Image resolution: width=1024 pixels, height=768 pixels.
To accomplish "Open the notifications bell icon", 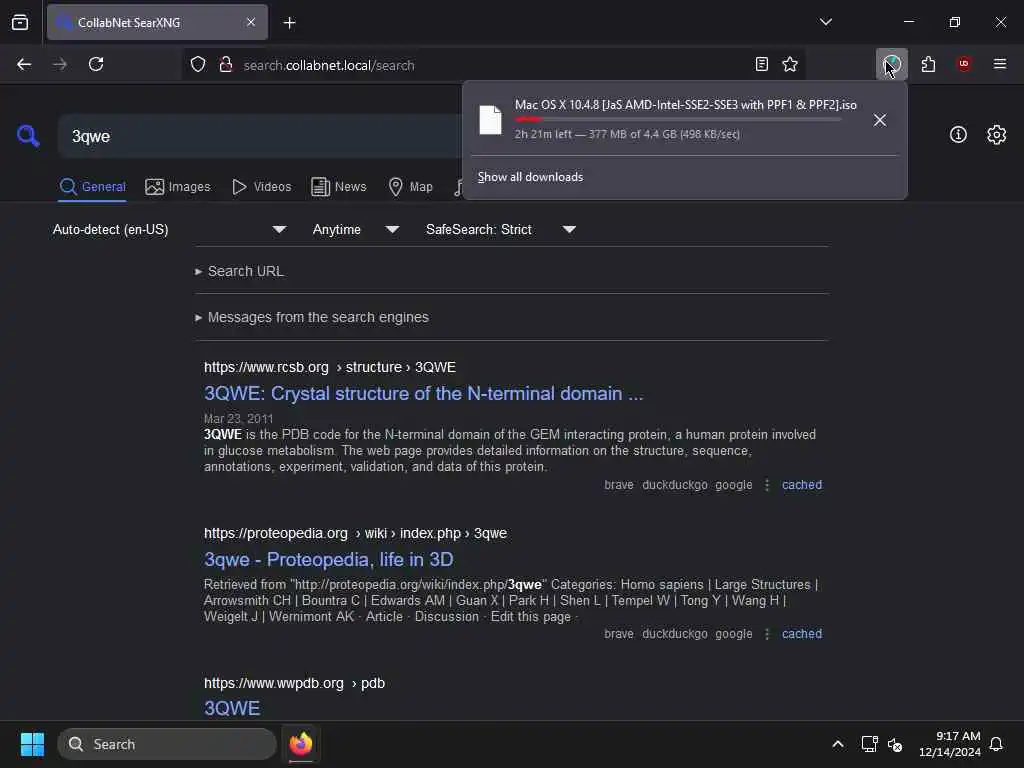I will [x=996, y=744].
